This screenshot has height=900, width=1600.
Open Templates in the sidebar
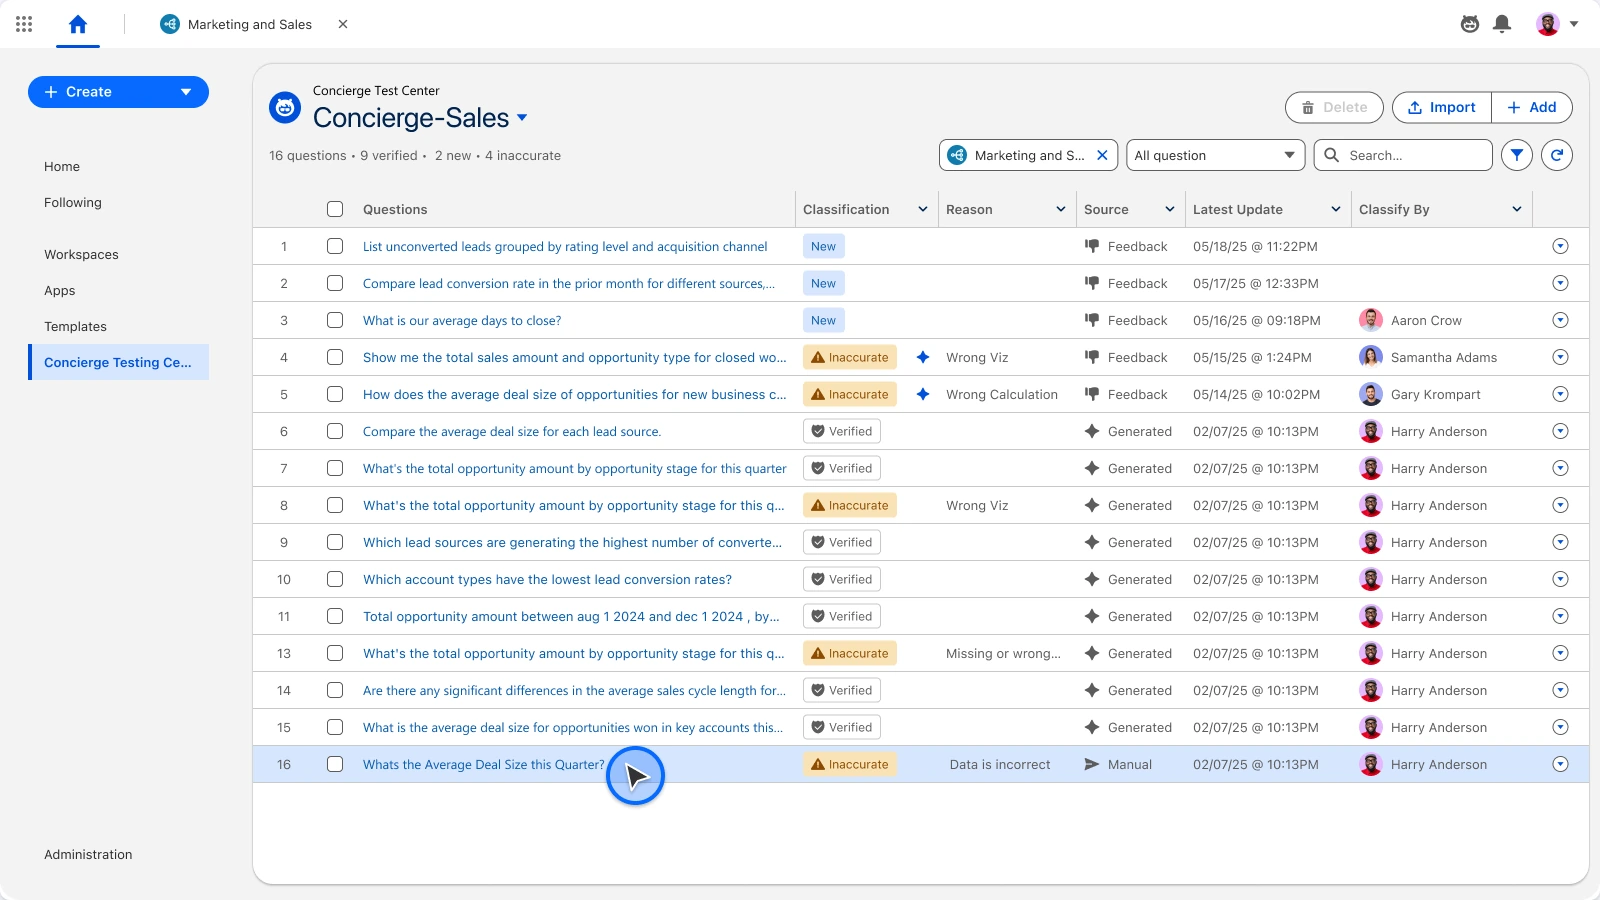[x=75, y=326]
